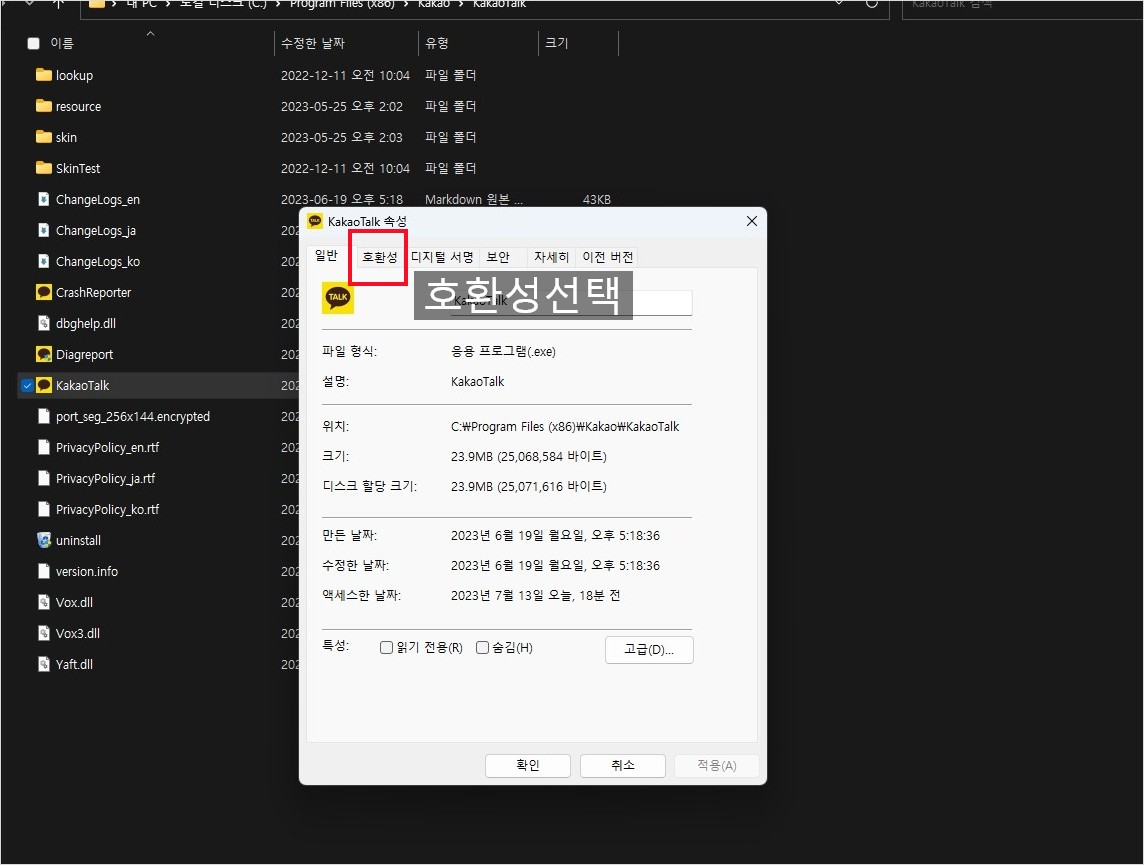
Task: Open the 보안 tab
Action: pos(498,257)
